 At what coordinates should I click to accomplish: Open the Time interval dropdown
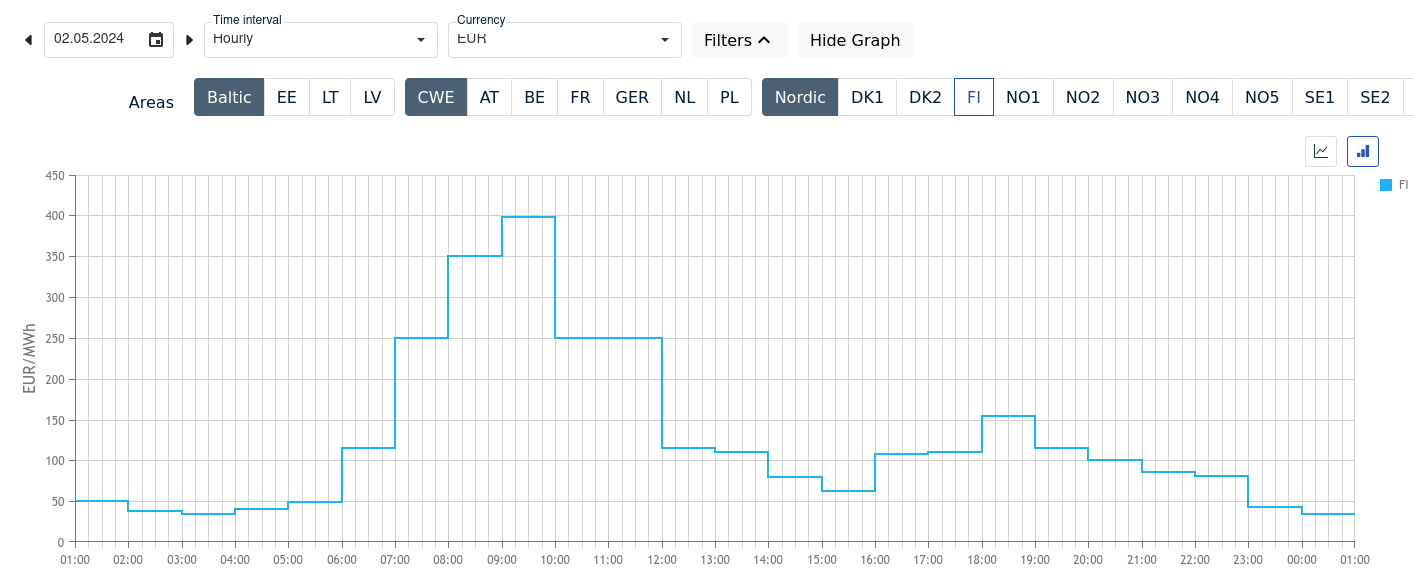click(x=320, y=40)
